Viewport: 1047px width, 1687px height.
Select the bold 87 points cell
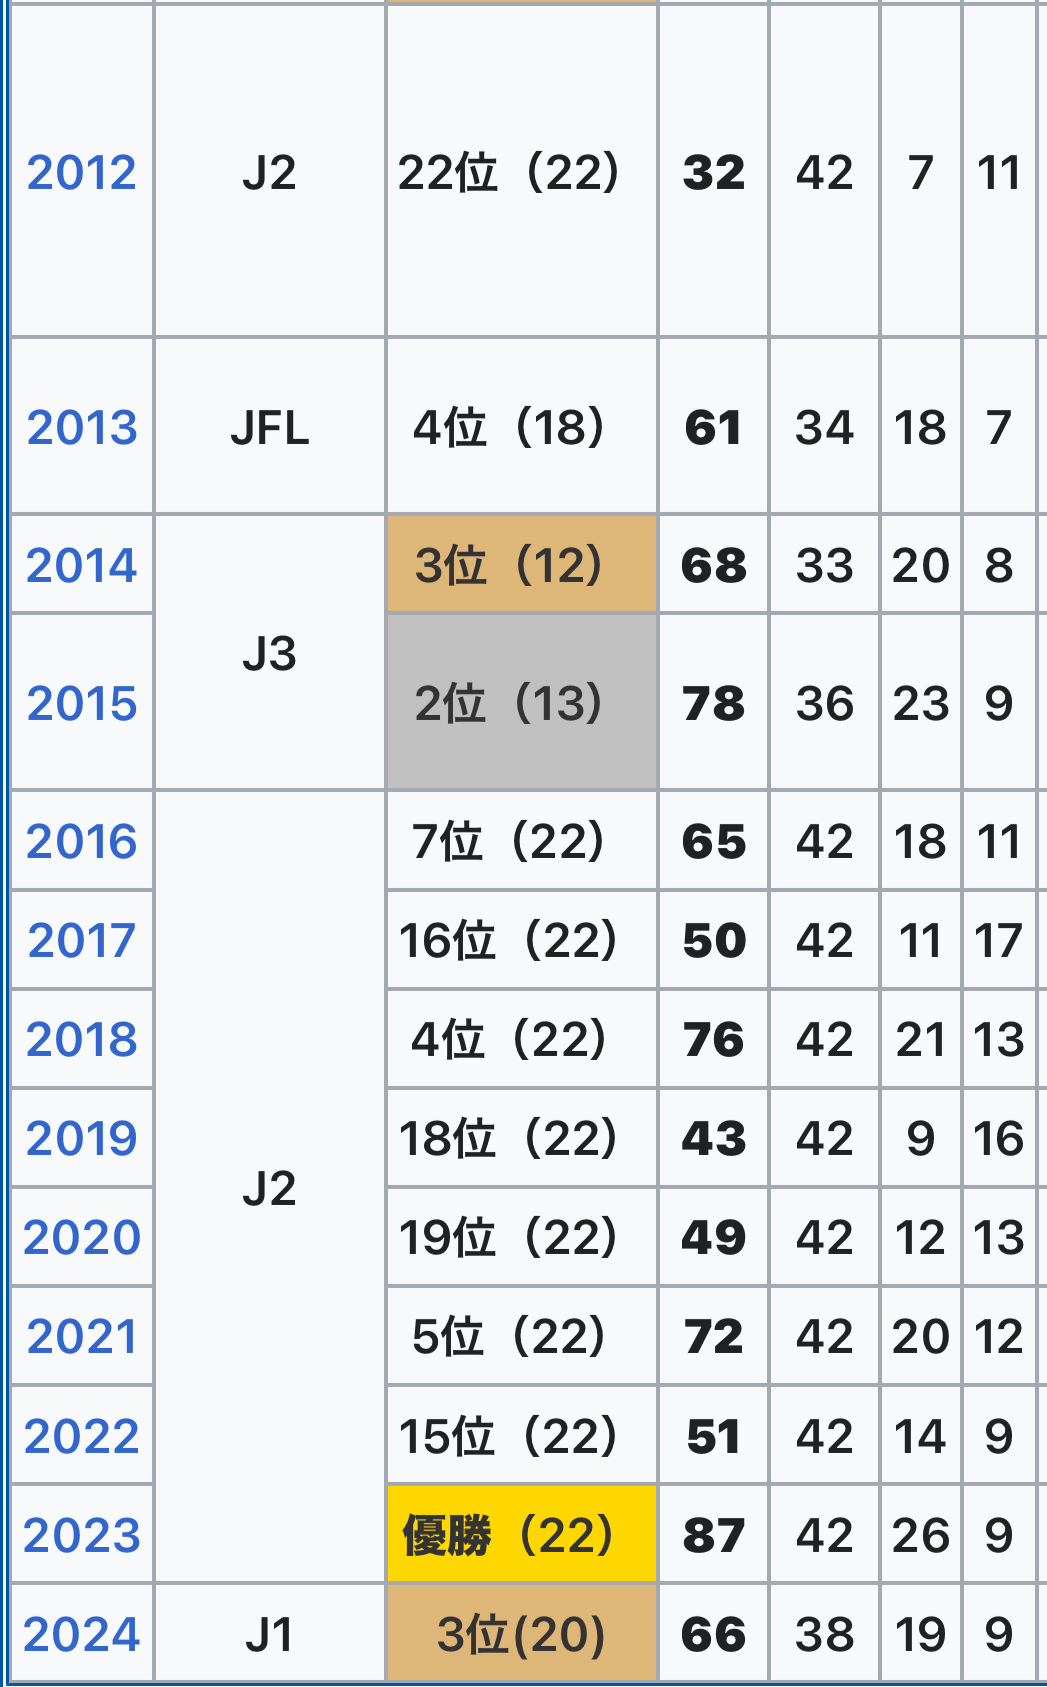click(x=713, y=1536)
